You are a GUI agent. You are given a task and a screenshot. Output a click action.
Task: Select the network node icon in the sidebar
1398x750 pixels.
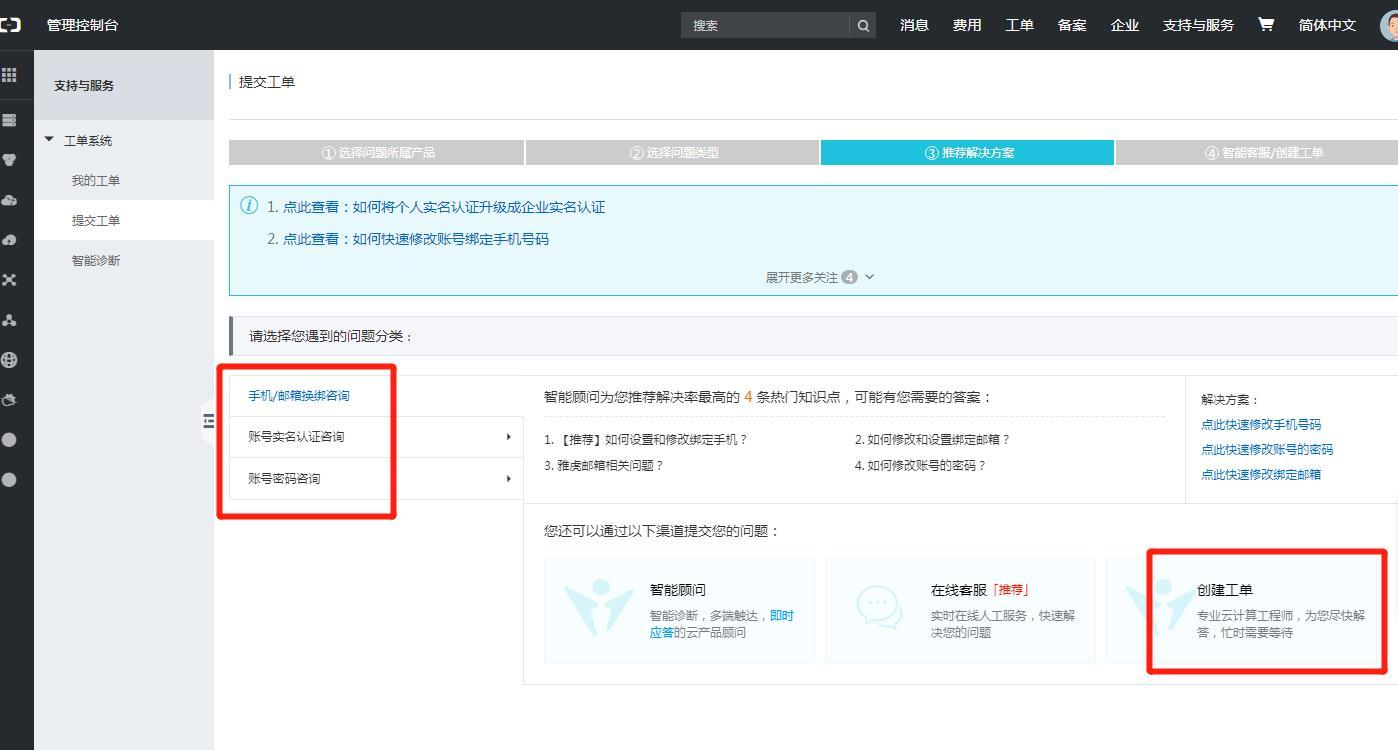click(10, 319)
